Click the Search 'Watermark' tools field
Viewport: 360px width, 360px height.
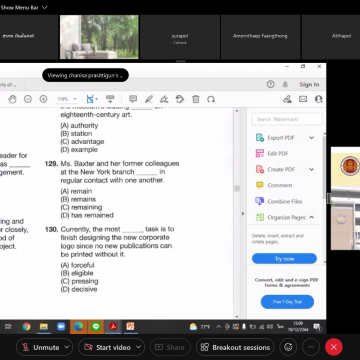[x=287, y=119]
